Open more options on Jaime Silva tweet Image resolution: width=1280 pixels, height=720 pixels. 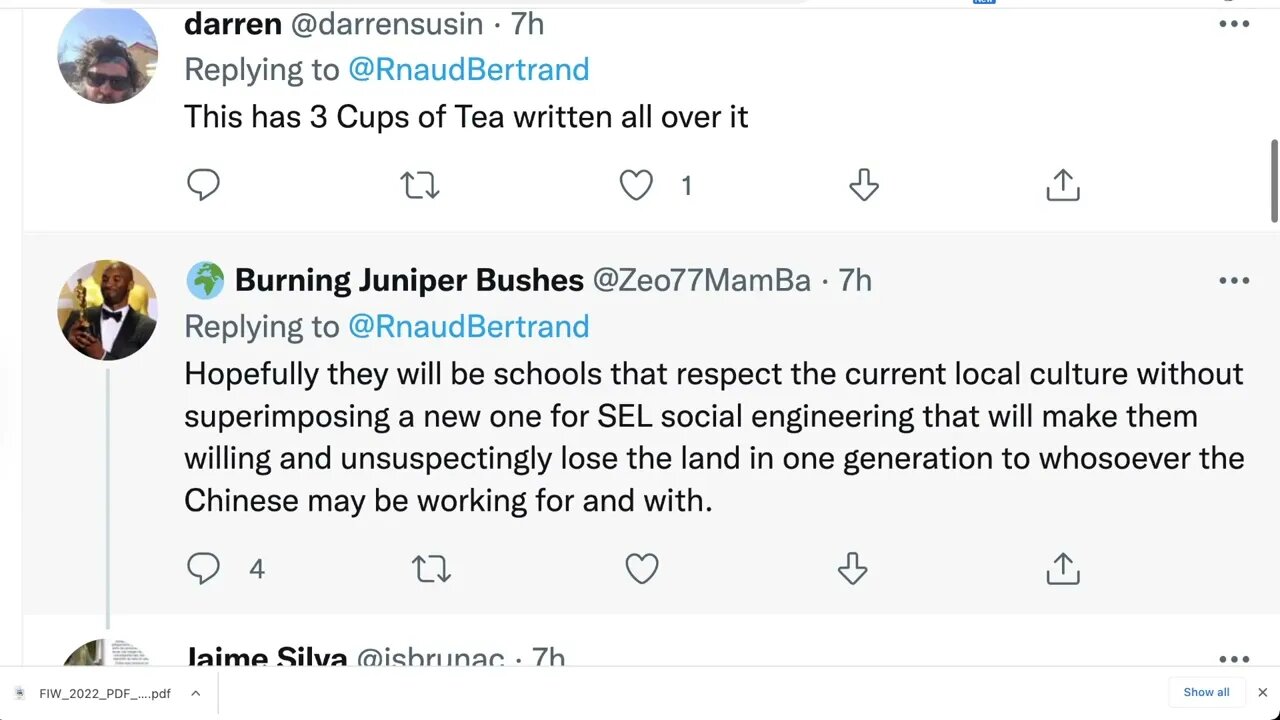pyautogui.click(x=1234, y=659)
